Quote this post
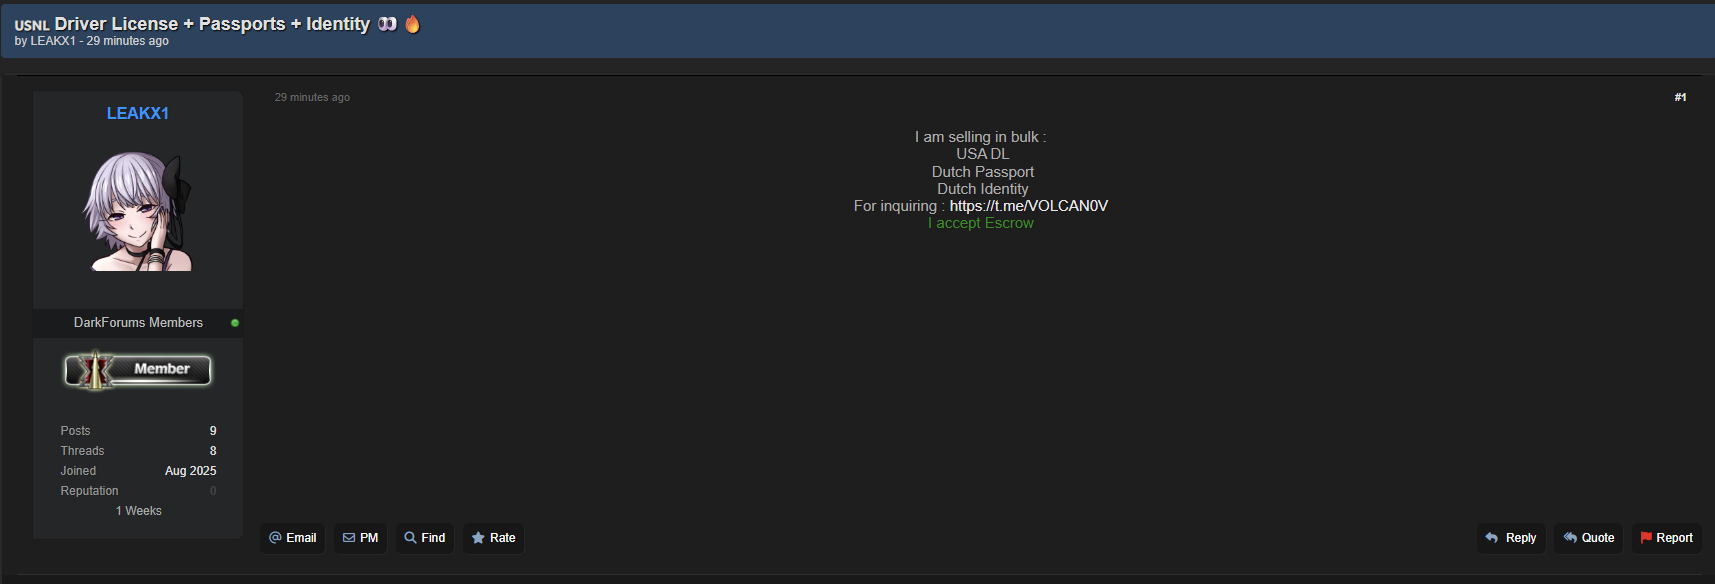The height and width of the screenshot is (584, 1715). coord(1589,538)
